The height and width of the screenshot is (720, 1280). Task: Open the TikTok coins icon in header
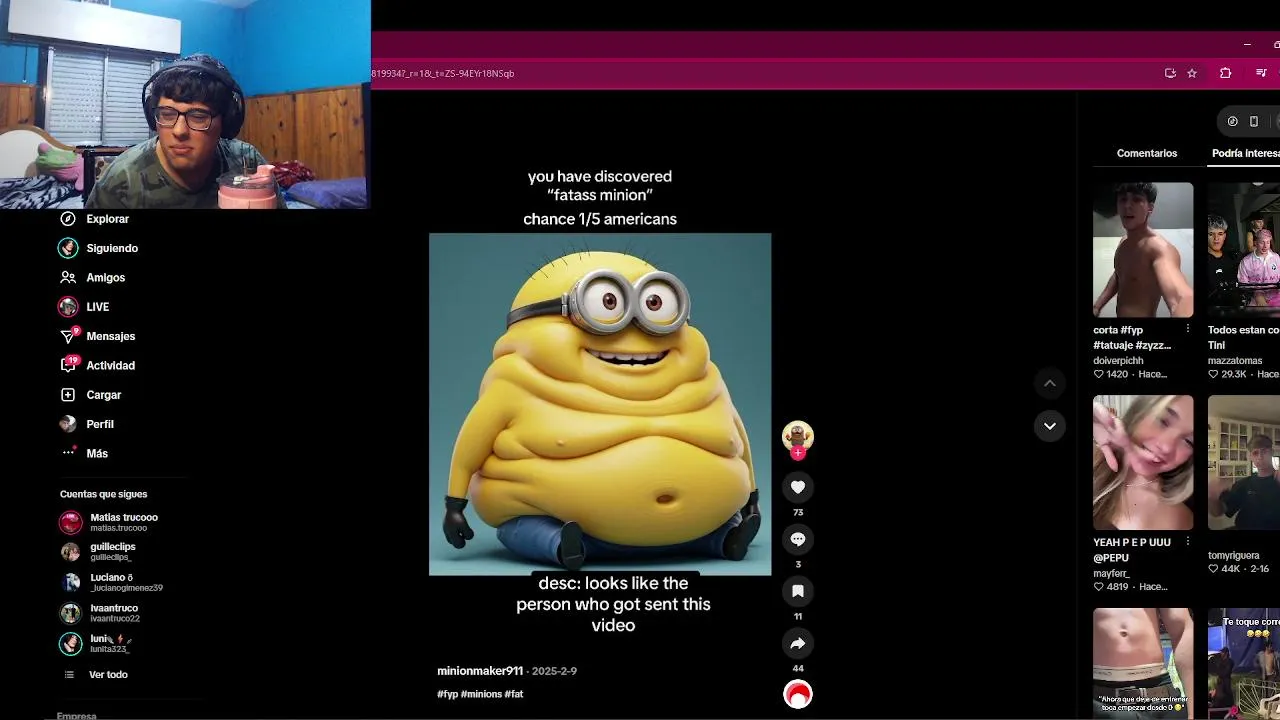coord(1232,121)
